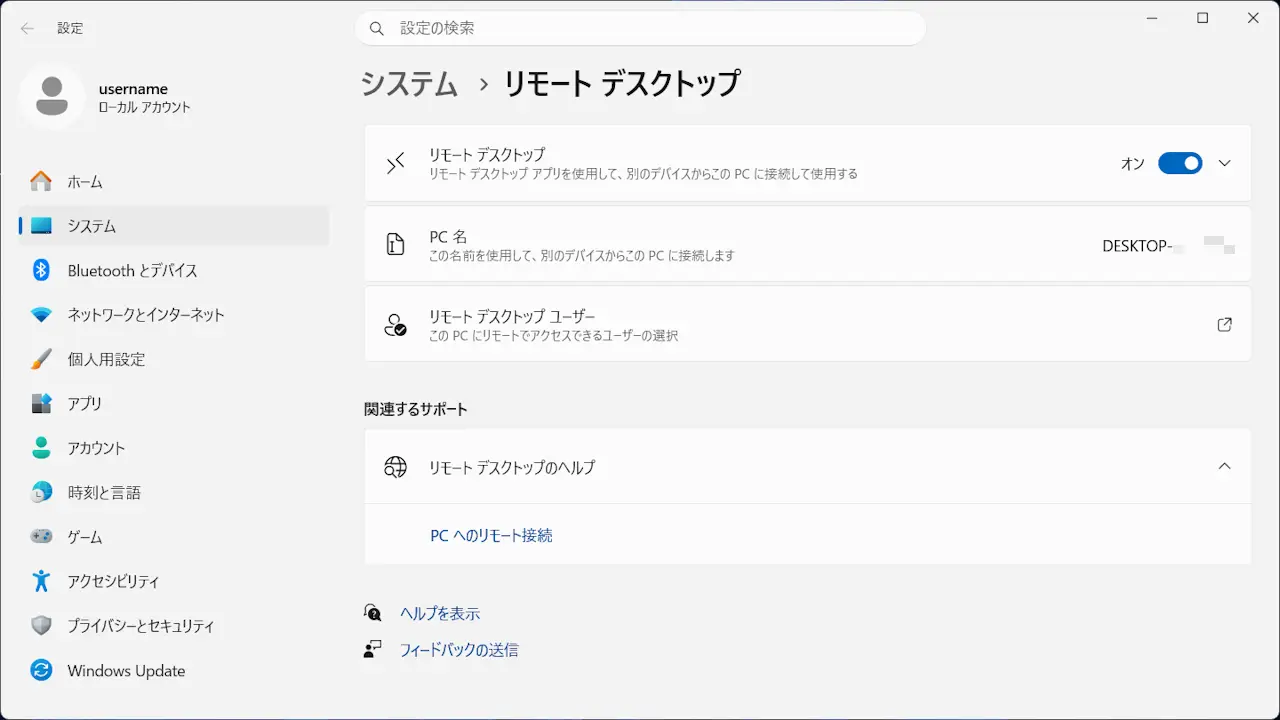Turn off the Remote Desktop toggle
Image resolution: width=1280 pixels, height=720 pixels.
(1180, 163)
